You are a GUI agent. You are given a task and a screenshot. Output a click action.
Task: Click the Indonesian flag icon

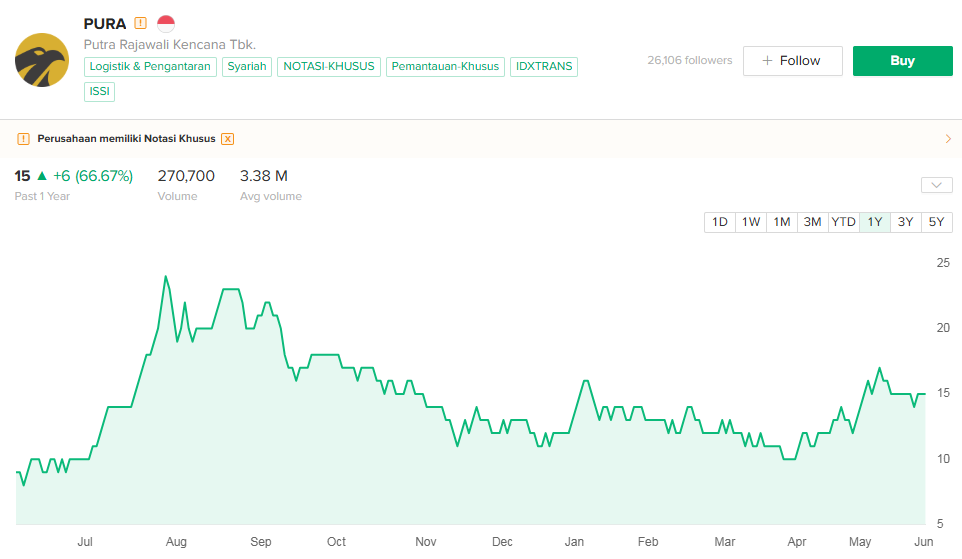(x=166, y=23)
